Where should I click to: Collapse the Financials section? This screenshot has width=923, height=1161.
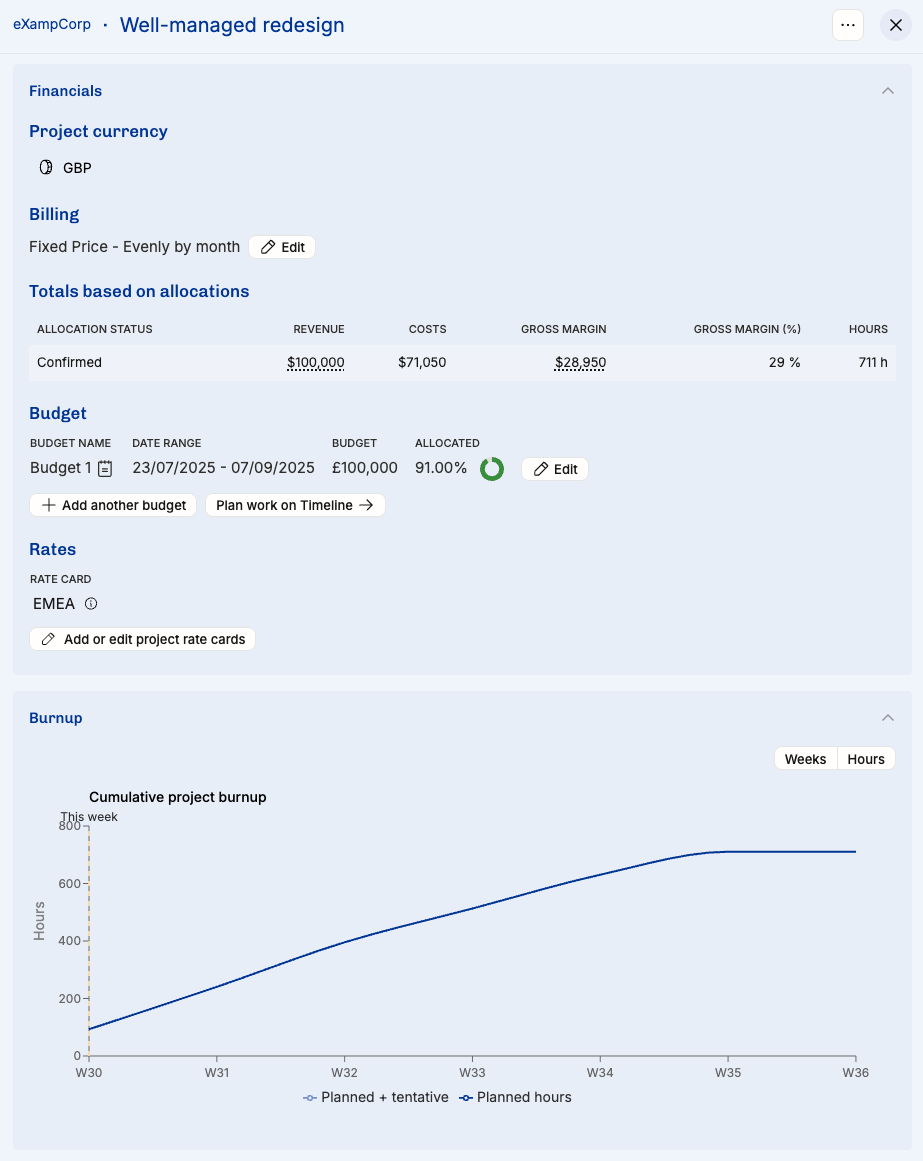pyautogui.click(x=887, y=91)
